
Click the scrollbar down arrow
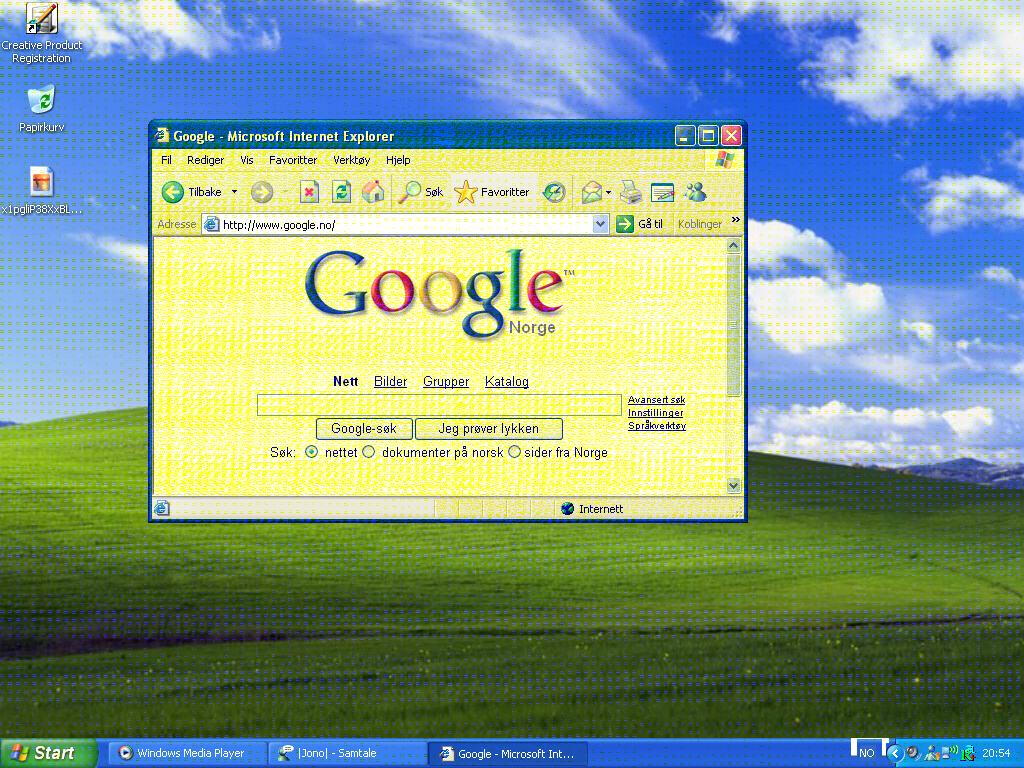click(733, 485)
